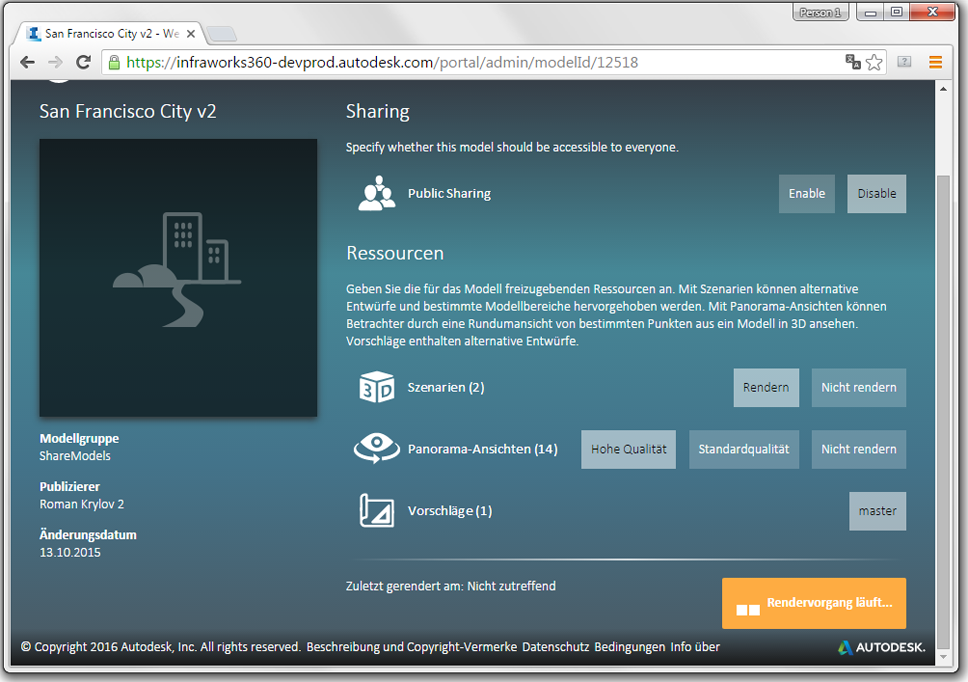
Task: Open a new browser tab
Action: click(x=221, y=34)
